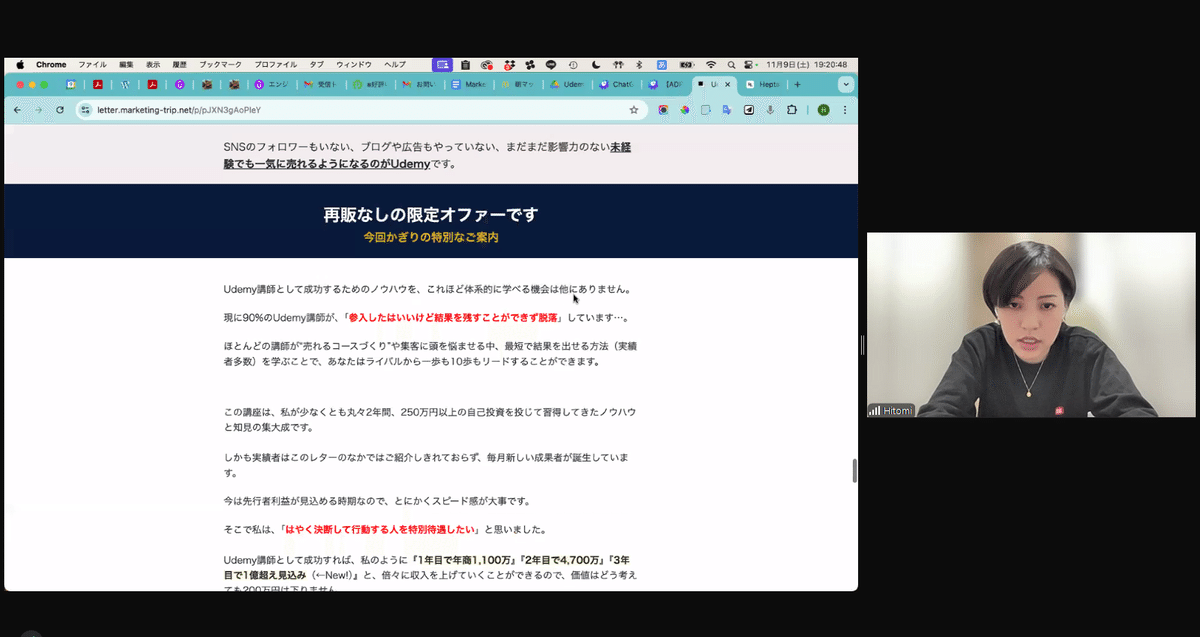
Task: Open the ファイル menu
Action: pyautogui.click(x=92, y=64)
